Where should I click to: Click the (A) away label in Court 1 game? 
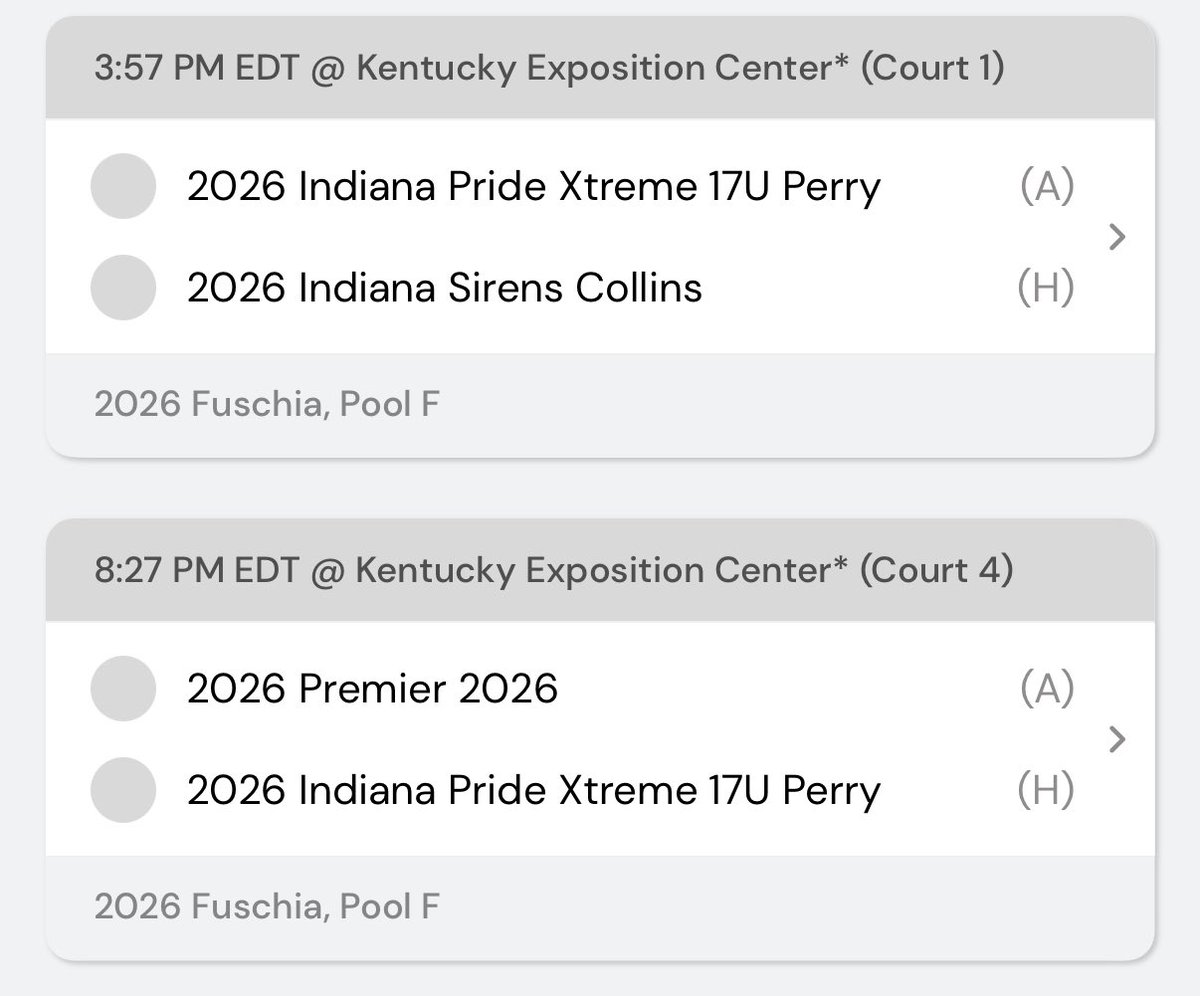1047,186
